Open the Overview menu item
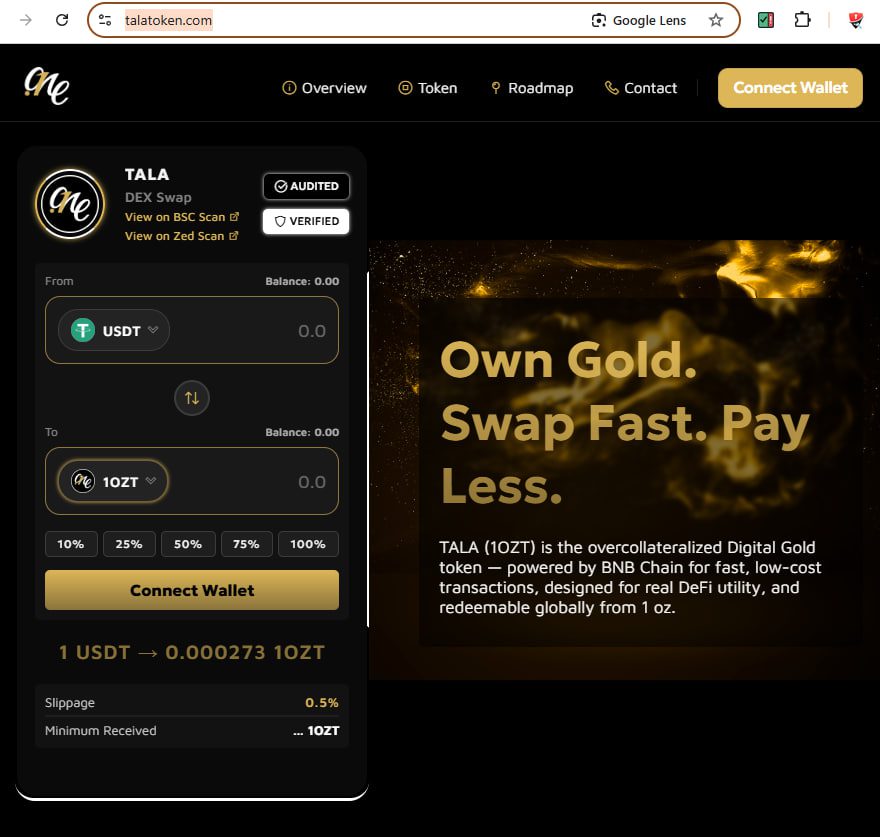Screen dimensions: 880x837 [x=324, y=88]
